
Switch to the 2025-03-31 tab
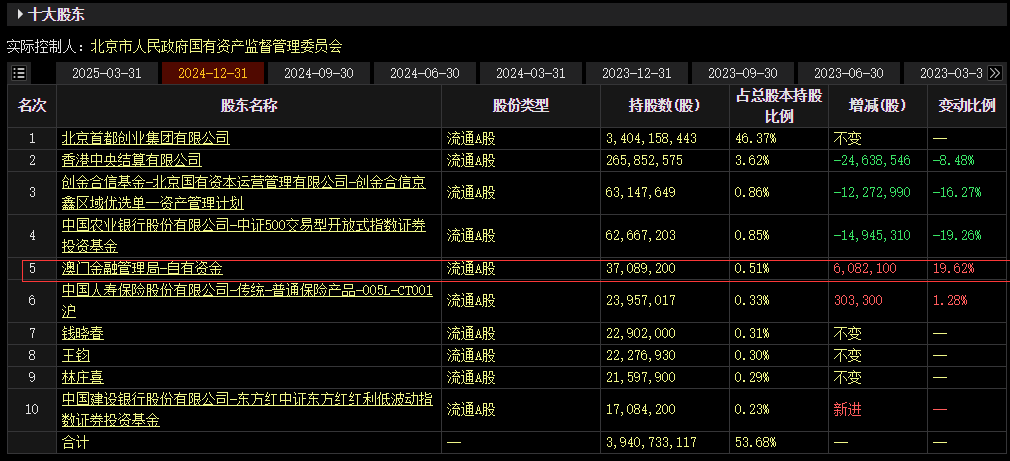(106, 73)
